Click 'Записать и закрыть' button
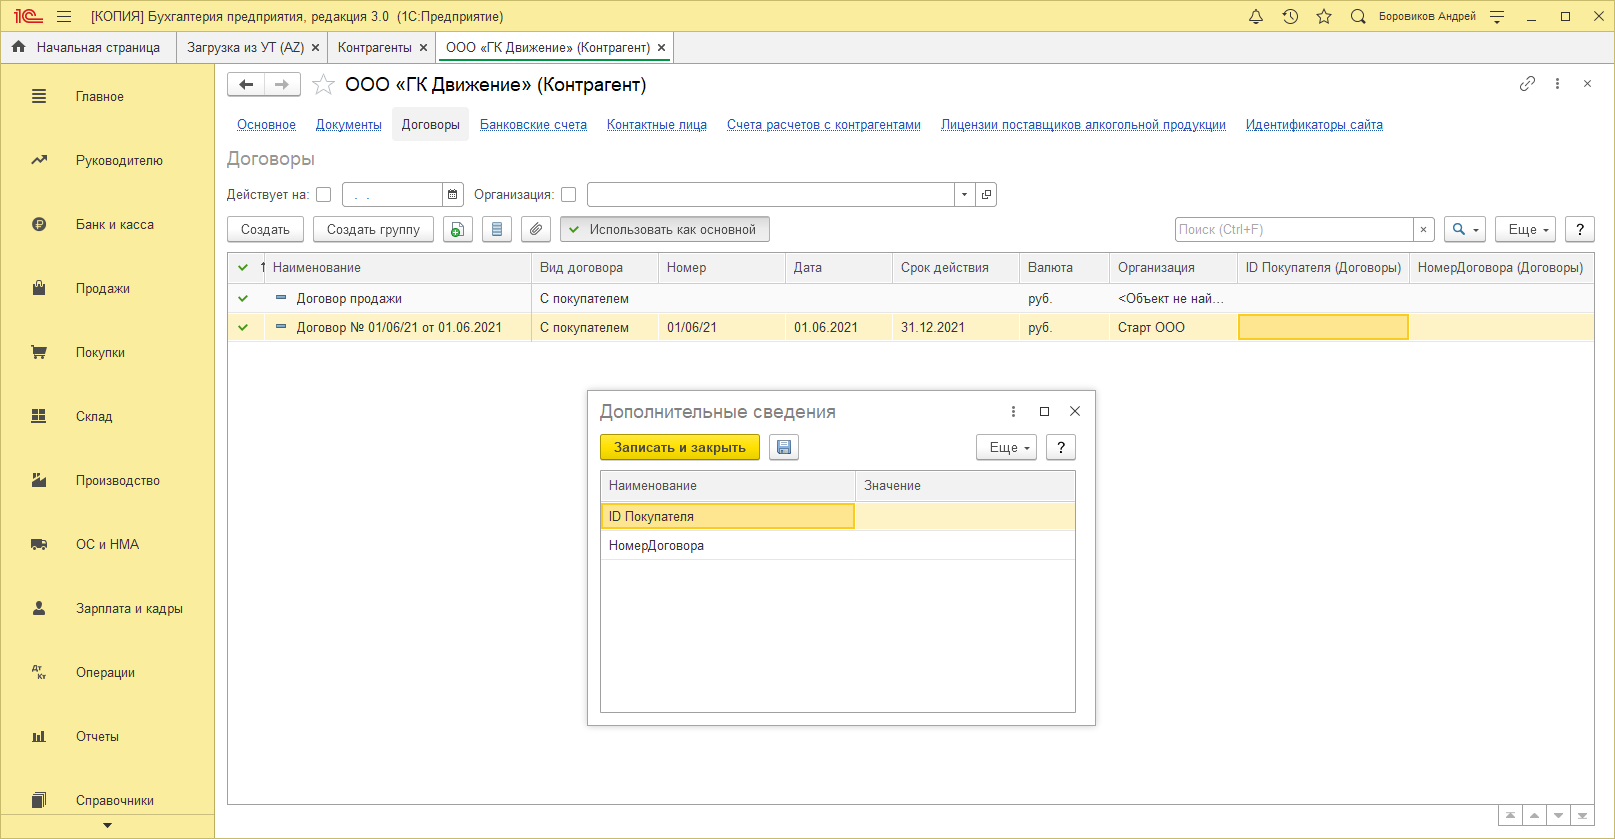 tap(679, 447)
